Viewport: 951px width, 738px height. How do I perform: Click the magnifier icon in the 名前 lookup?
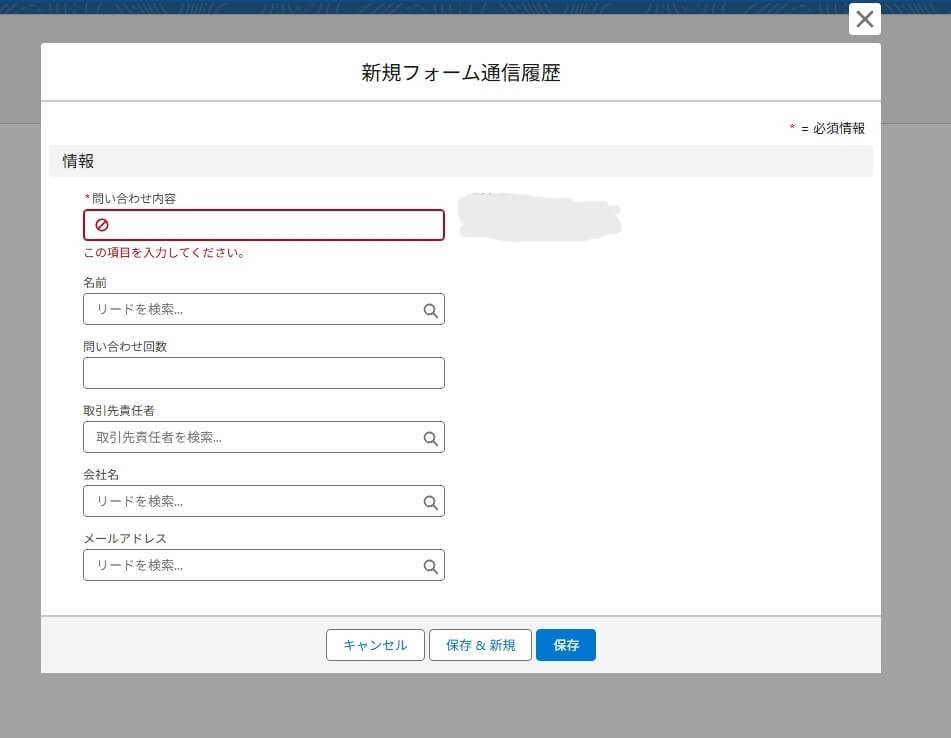click(431, 309)
